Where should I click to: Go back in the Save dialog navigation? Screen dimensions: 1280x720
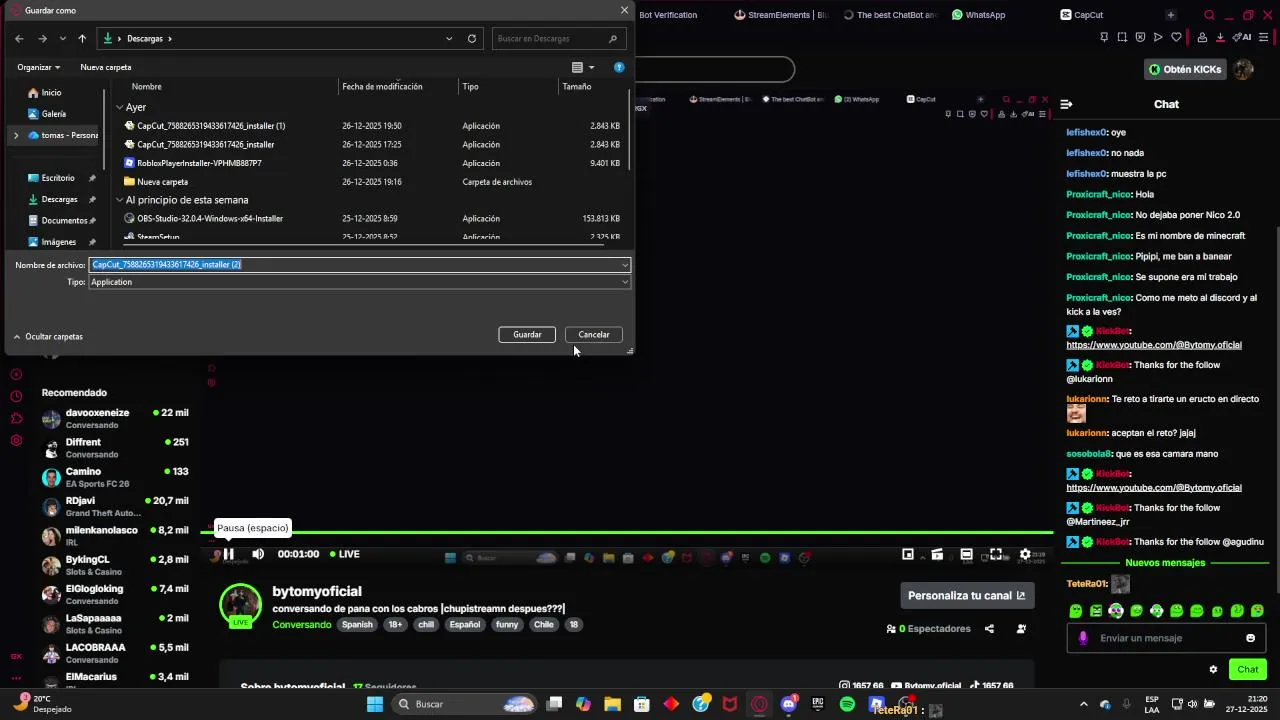point(19,39)
